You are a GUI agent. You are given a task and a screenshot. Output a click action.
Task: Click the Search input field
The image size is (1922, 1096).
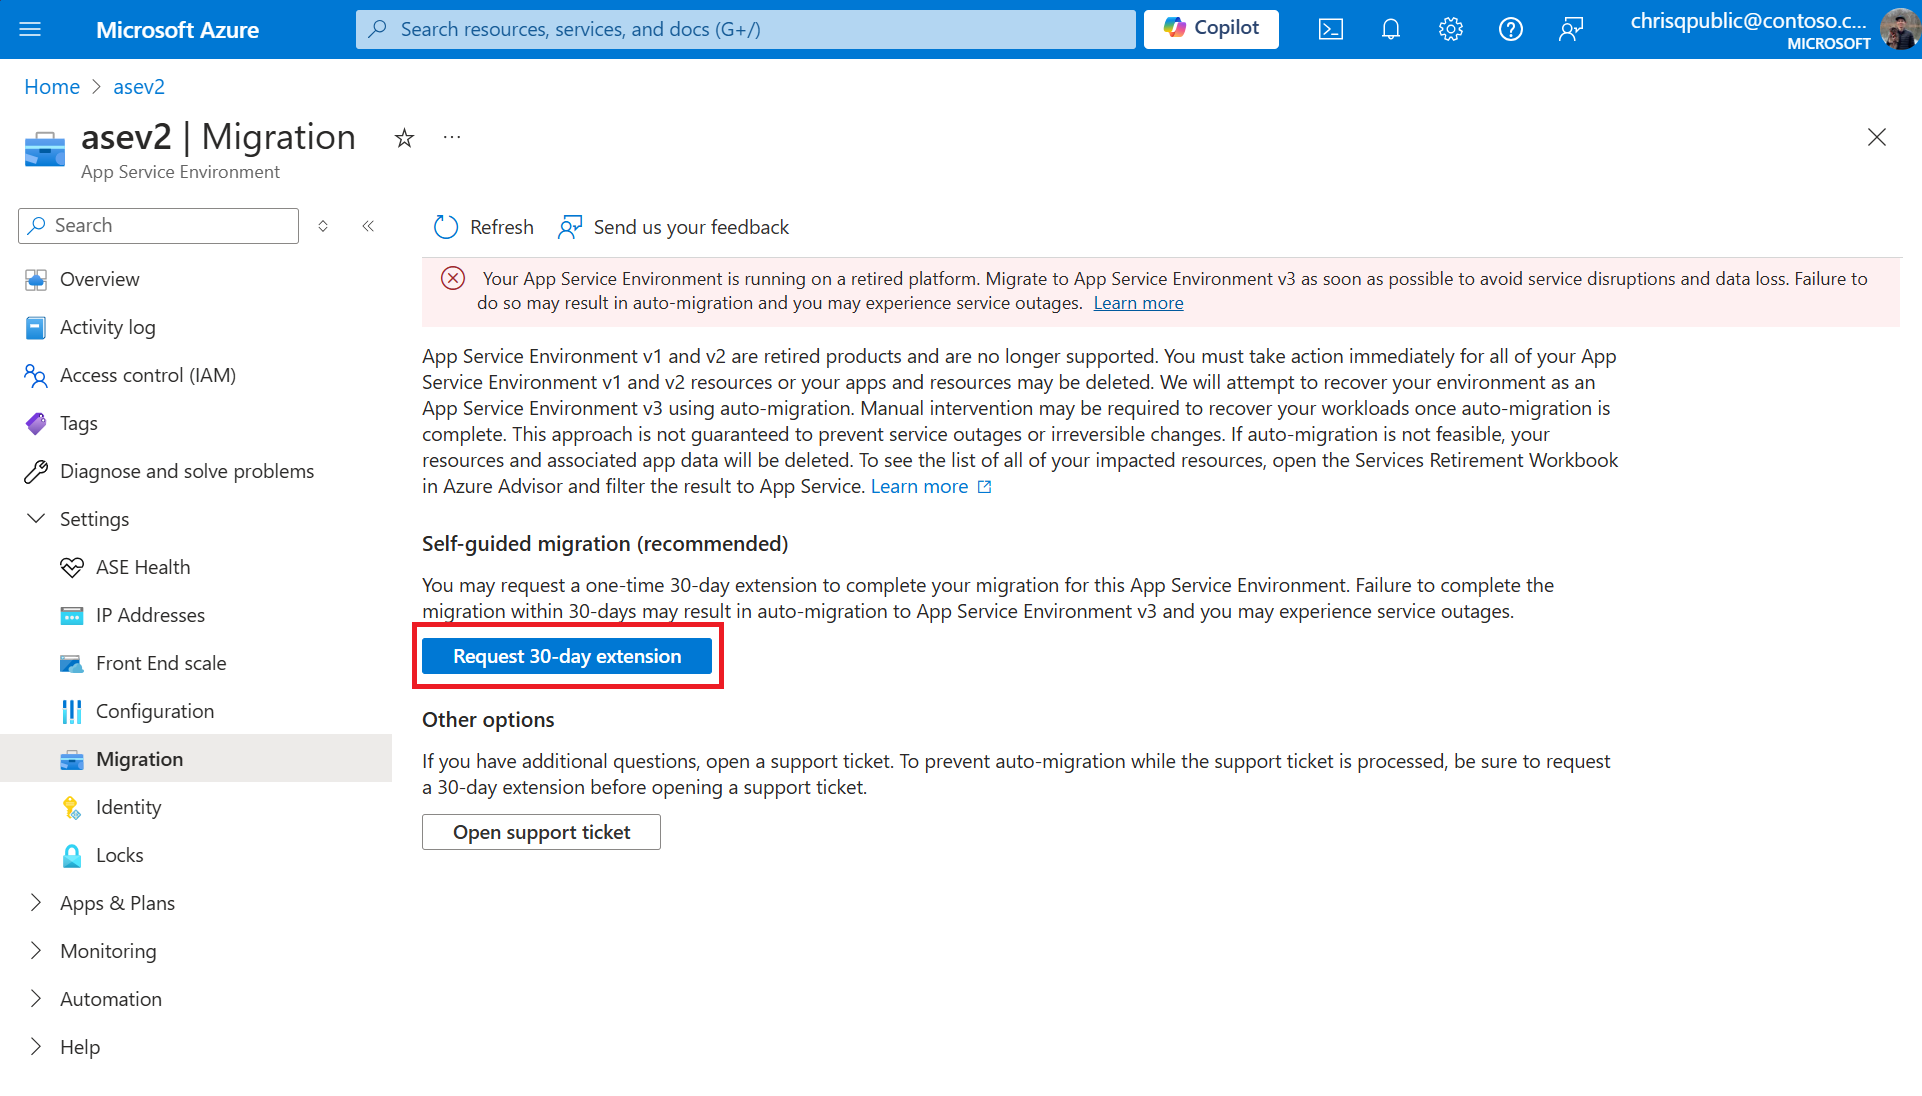[x=157, y=224]
